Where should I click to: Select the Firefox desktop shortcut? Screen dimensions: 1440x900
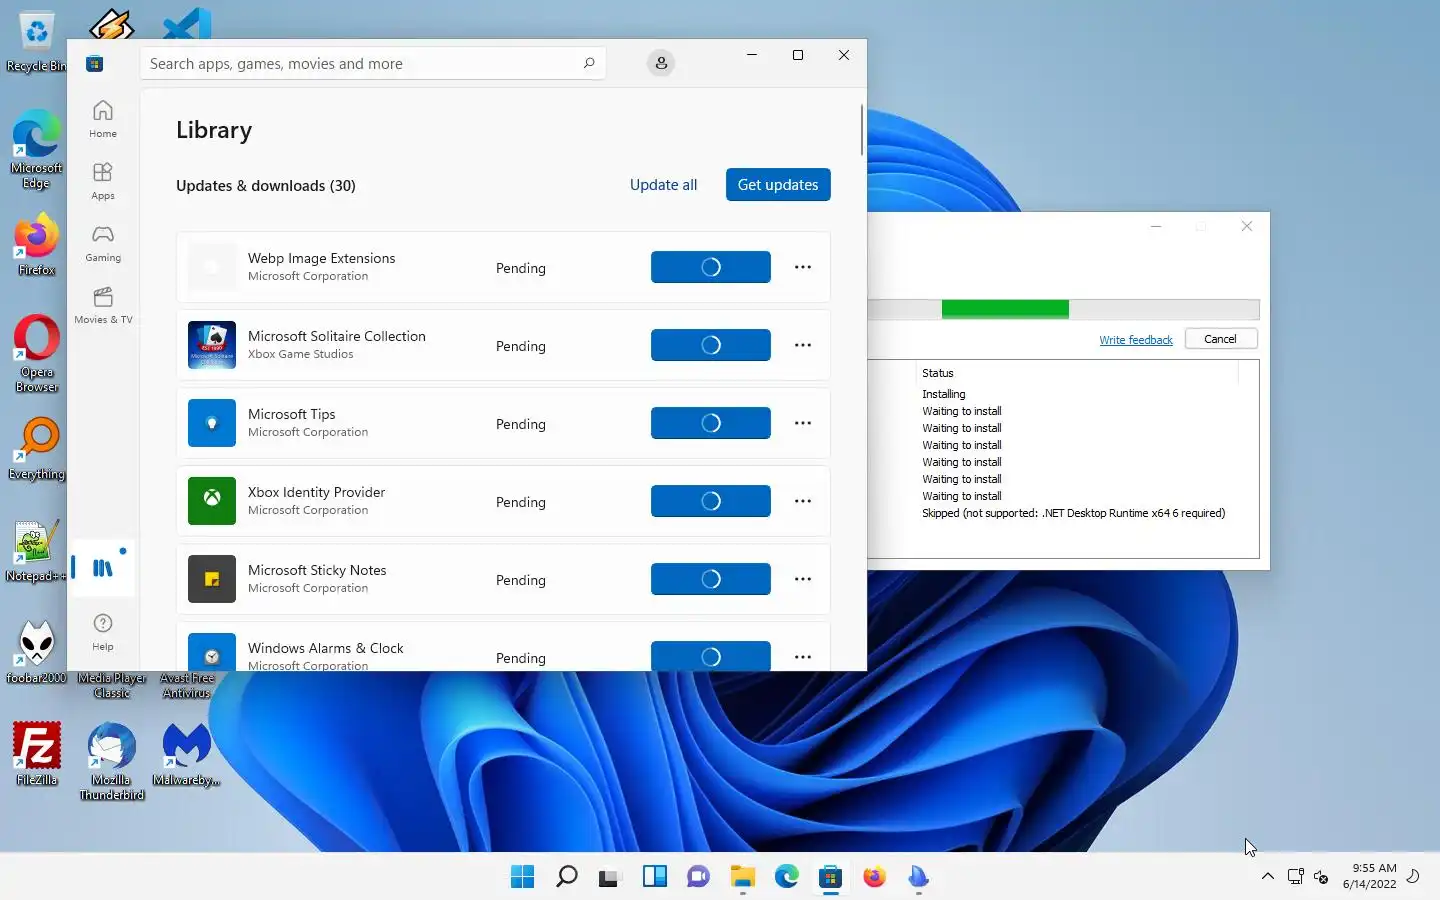37,246
